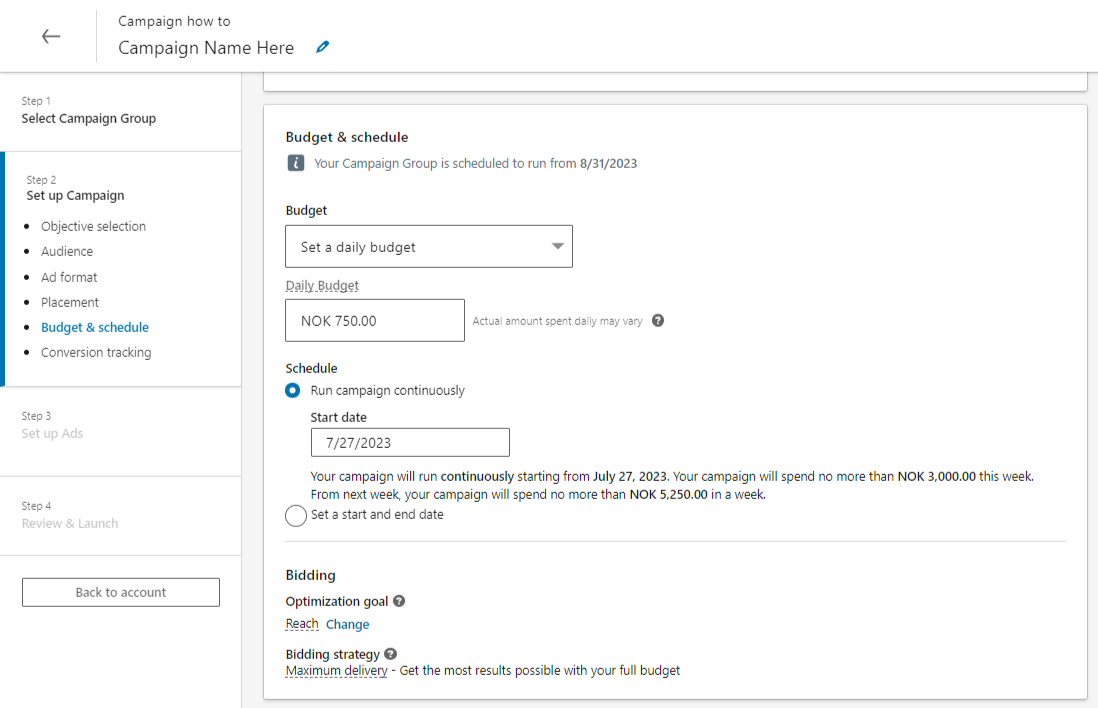Select the Run campaign continuously option

[292, 390]
